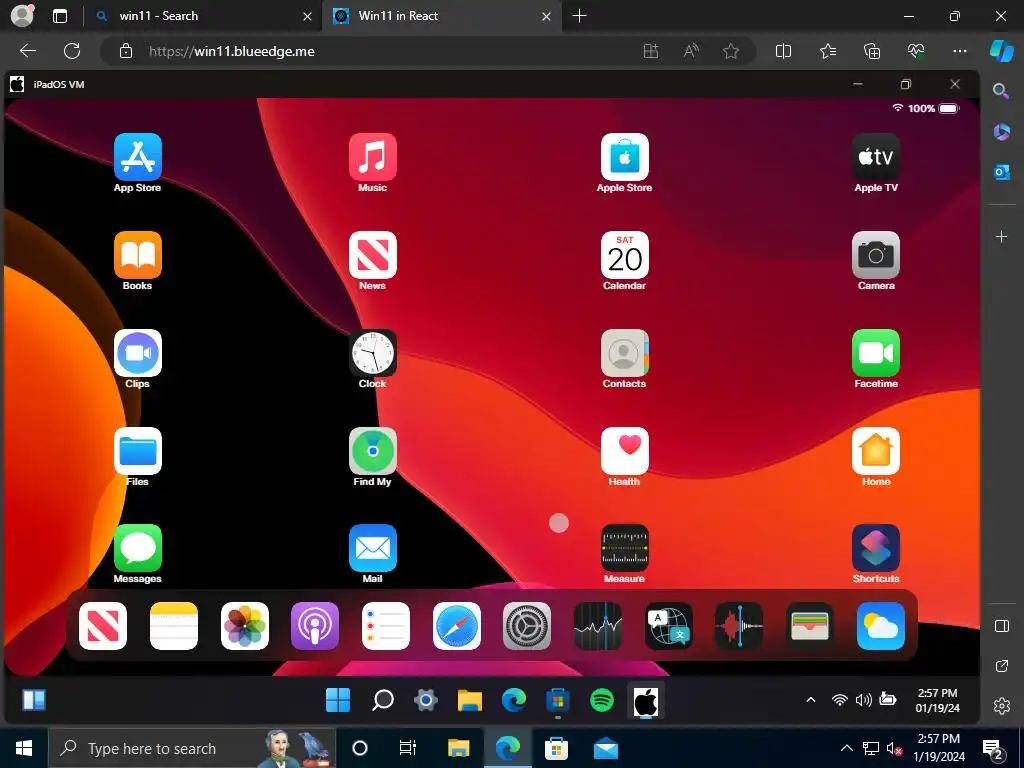Open the Windows 10 Start menu
Image resolution: width=1024 pixels, height=768 pixels.
[24, 748]
